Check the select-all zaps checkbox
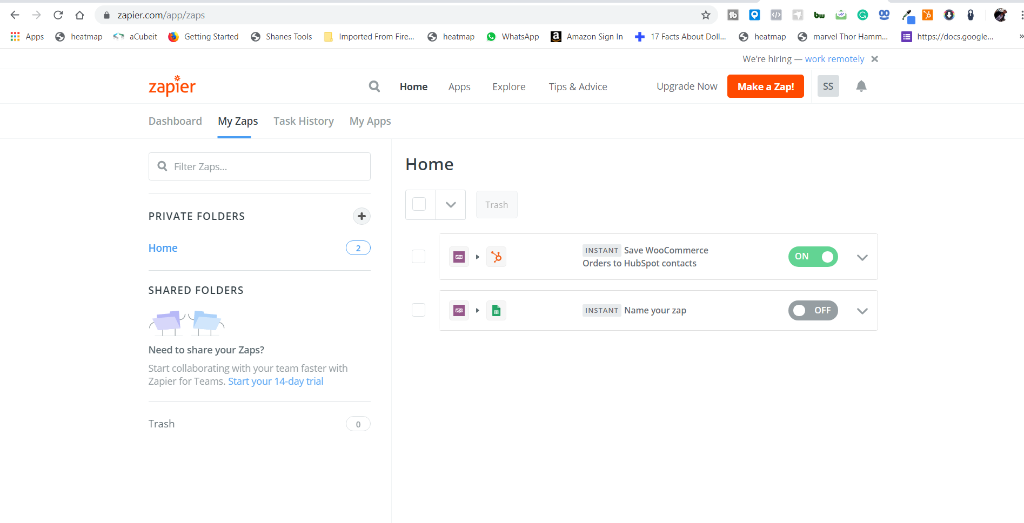1024x523 pixels. point(419,204)
